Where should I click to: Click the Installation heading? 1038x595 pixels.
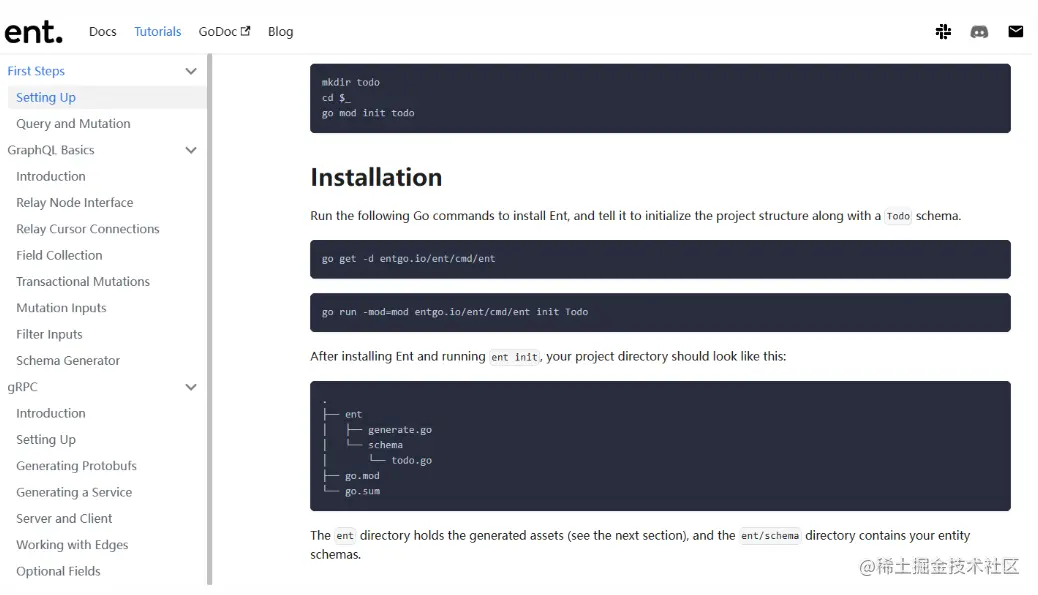pos(376,177)
